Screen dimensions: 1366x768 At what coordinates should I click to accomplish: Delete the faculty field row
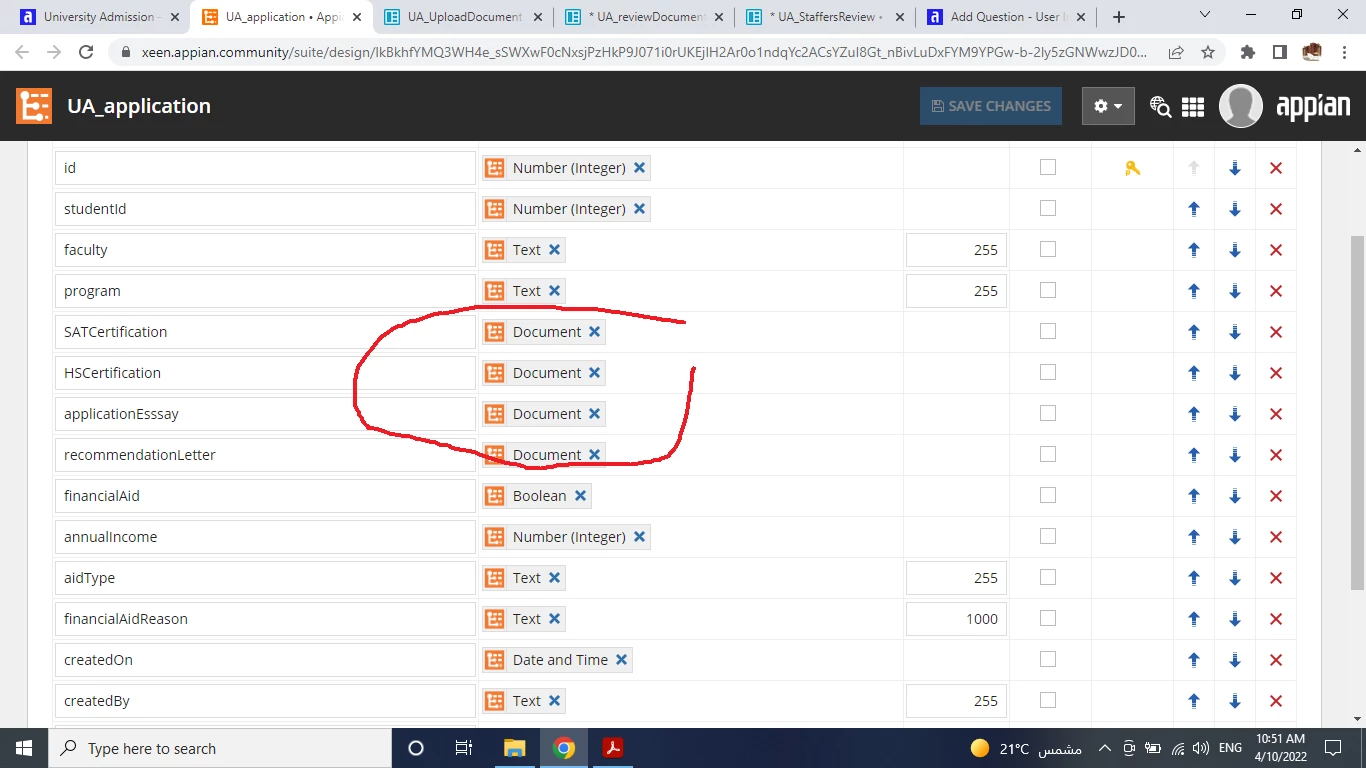(1276, 250)
